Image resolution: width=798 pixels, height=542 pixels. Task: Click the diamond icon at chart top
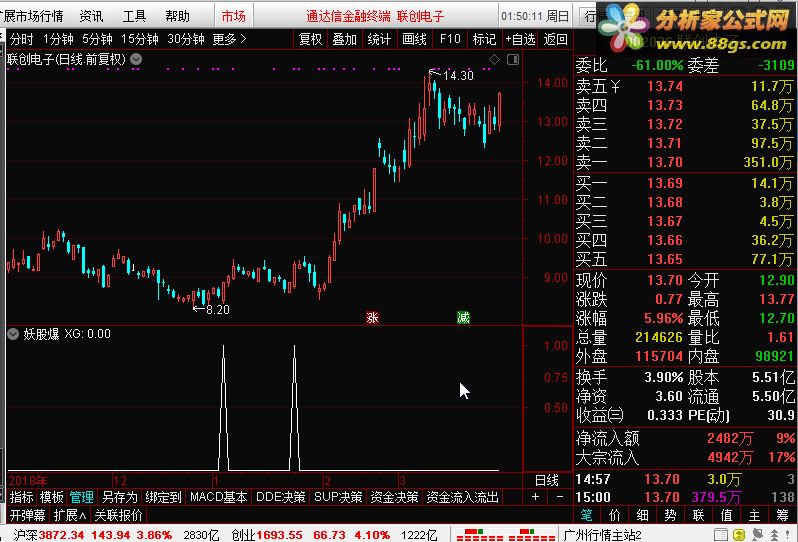pos(494,60)
